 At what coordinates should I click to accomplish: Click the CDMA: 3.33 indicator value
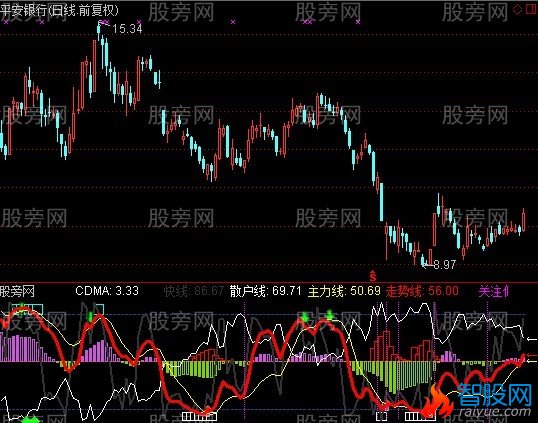pos(107,291)
